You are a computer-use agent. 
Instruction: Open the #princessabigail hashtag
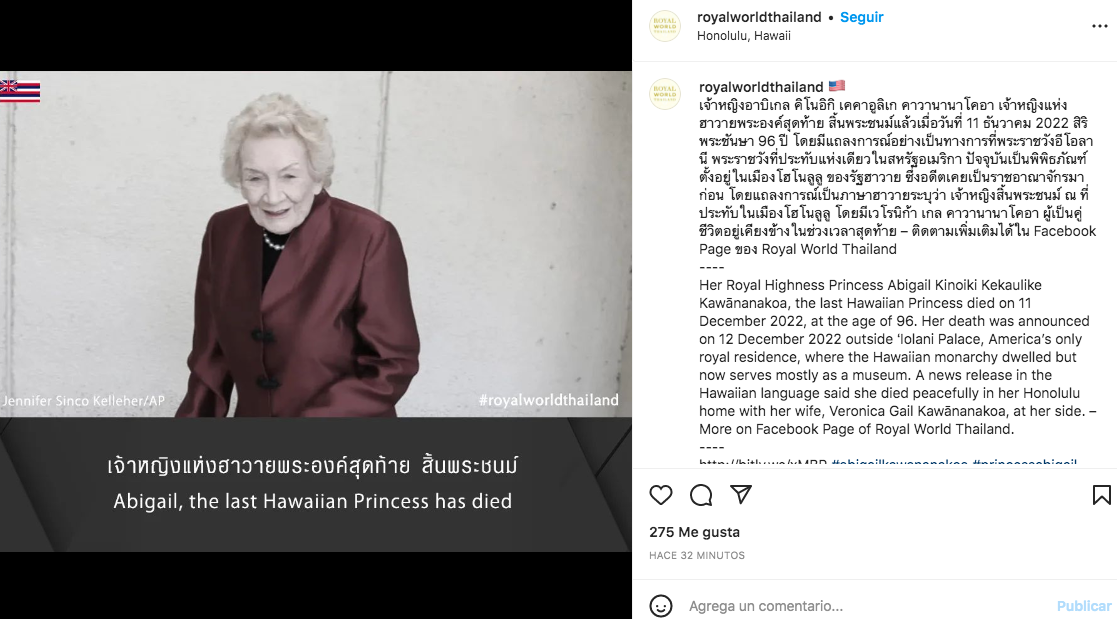pos(1024,461)
